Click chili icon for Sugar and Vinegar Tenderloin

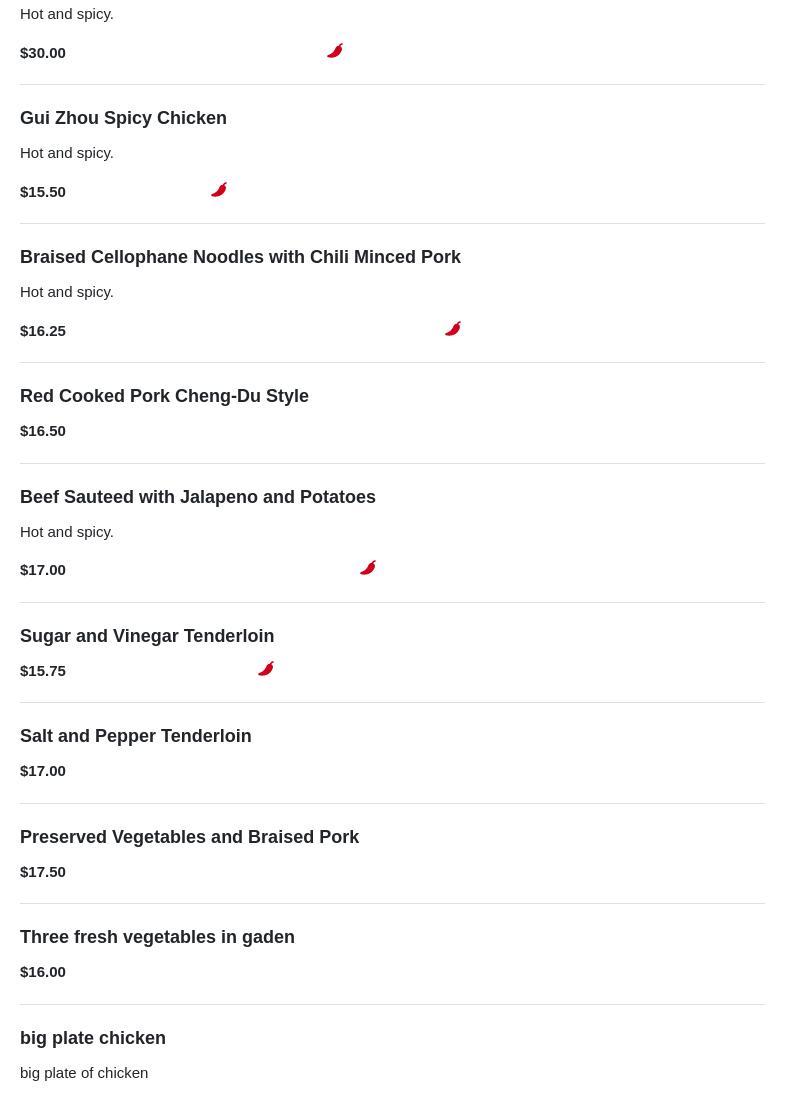point(266,669)
